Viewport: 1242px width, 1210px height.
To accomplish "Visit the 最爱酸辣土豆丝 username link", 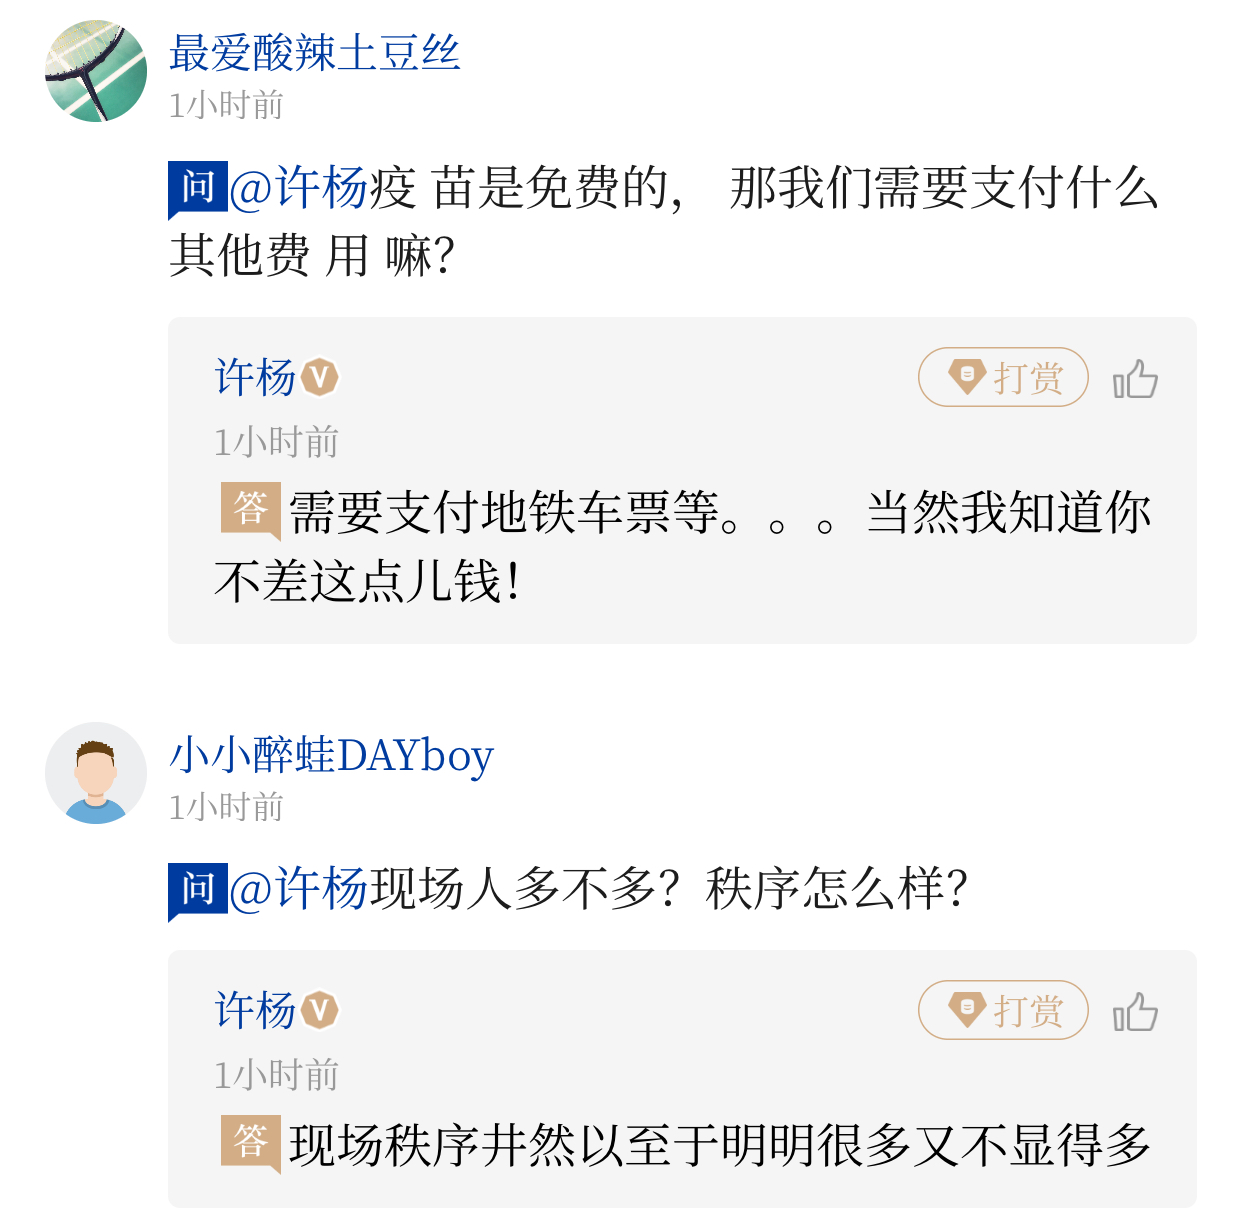I will [x=315, y=54].
